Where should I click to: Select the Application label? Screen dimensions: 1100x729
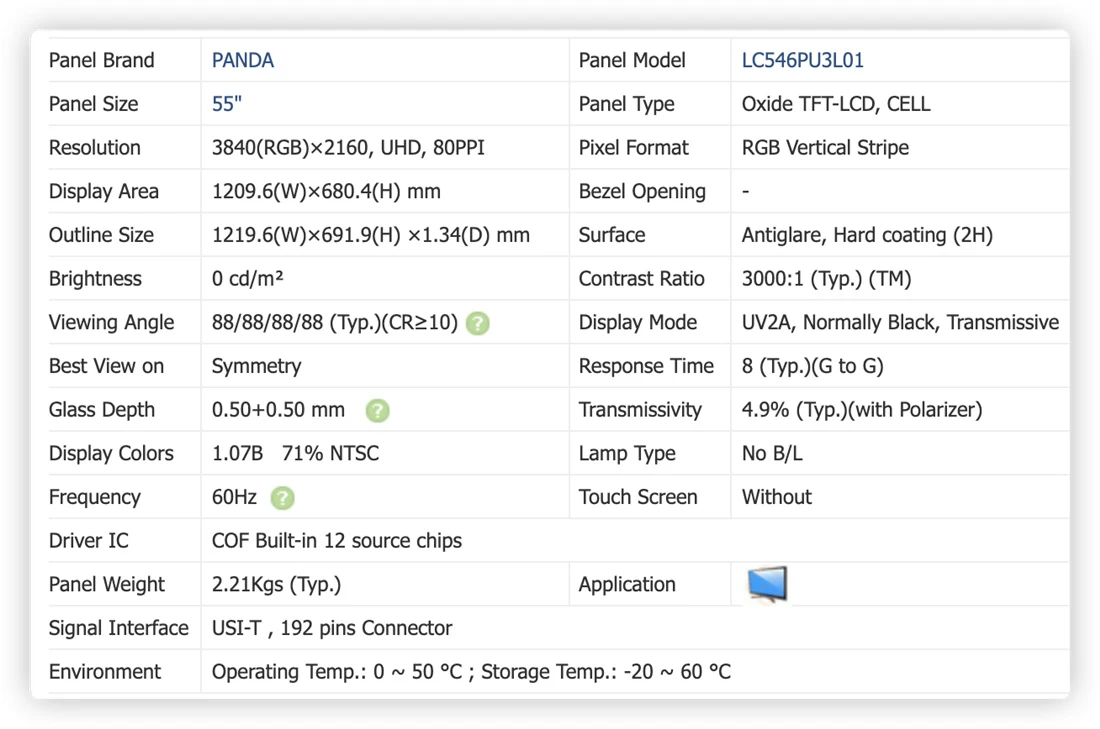(x=626, y=584)
